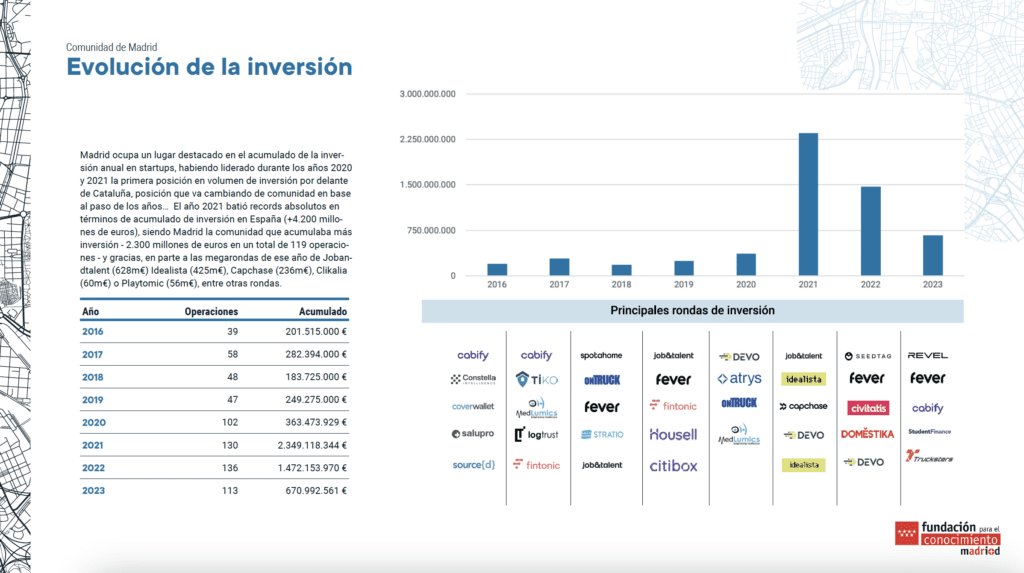Select year 2022 in the table
The width and height of the screenshot is (1024, 573).
coord(93,468)
